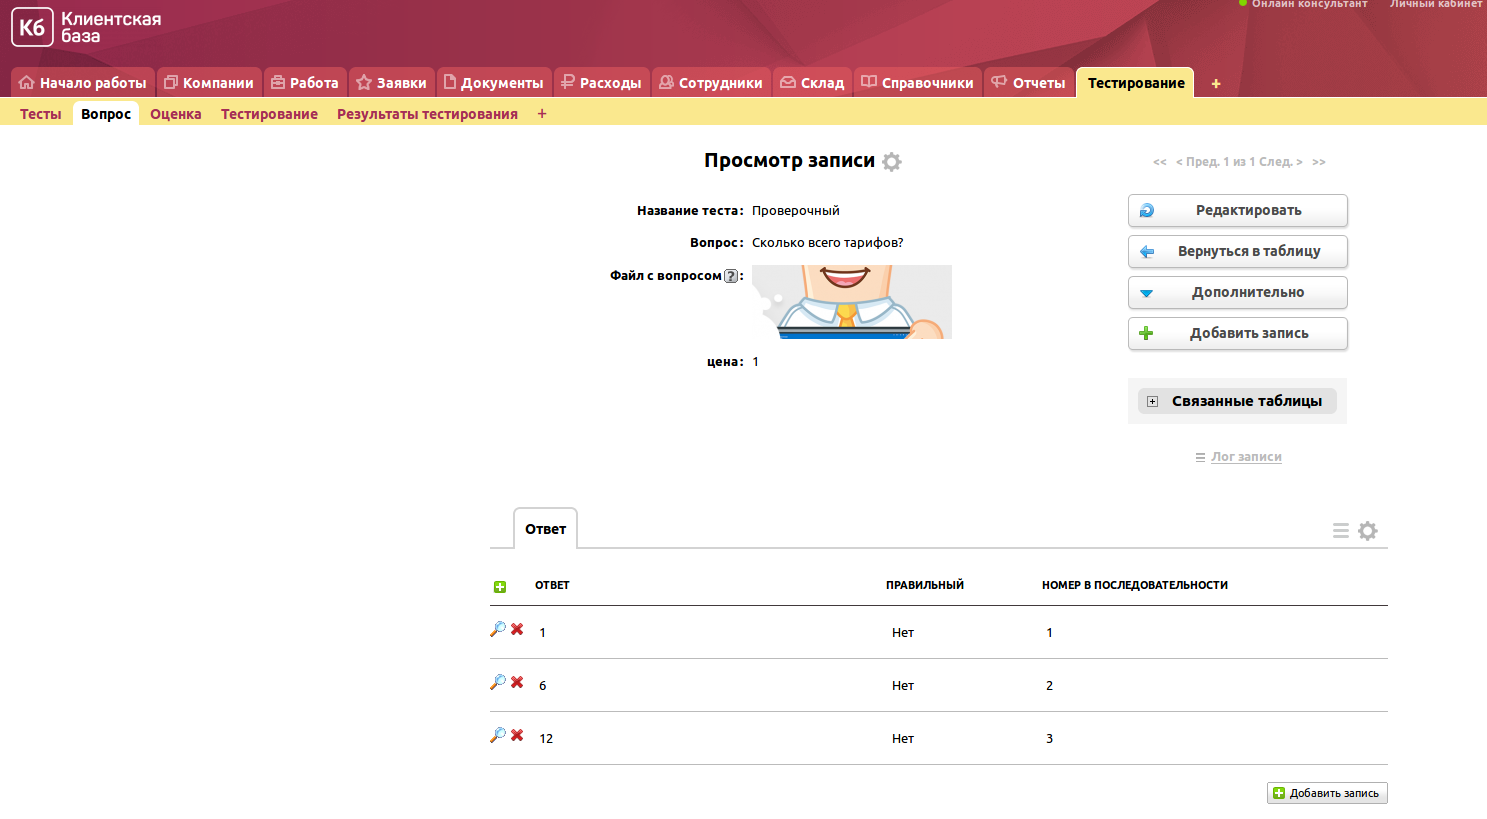The height and width of the screenshot is (819, 1487).
Task: Click Вернуться в таблицу button
Action: tap(1237, 252)
